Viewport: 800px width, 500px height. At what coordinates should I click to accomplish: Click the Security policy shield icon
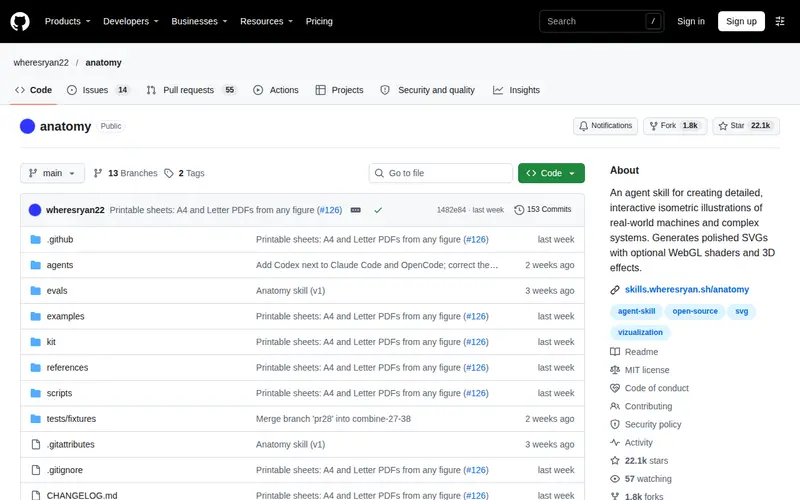[615, 424]
